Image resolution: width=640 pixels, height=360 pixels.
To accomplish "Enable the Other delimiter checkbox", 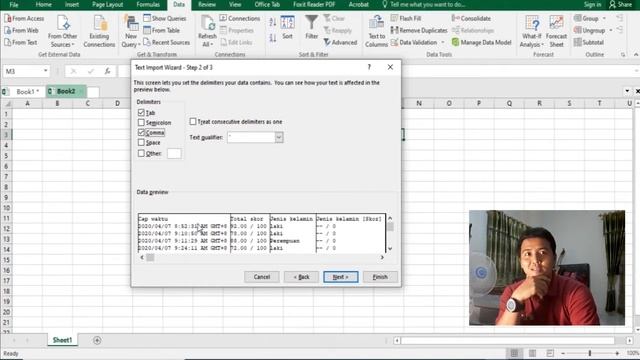I will 141,153.
